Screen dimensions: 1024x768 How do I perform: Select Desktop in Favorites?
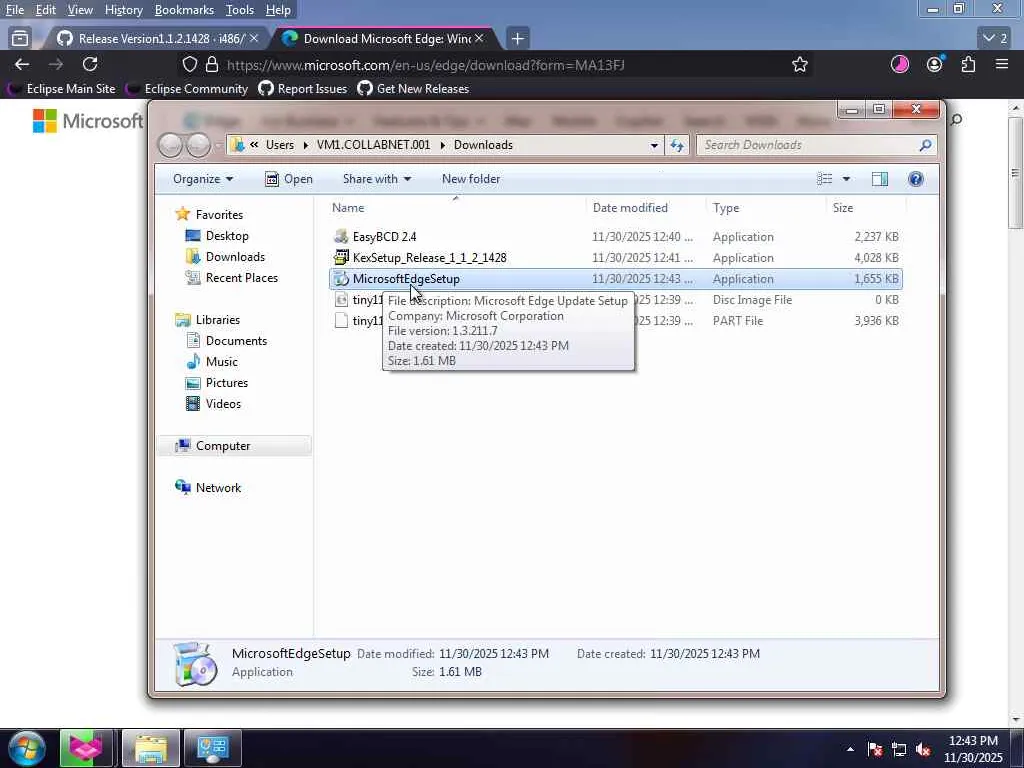pos(227,236)
